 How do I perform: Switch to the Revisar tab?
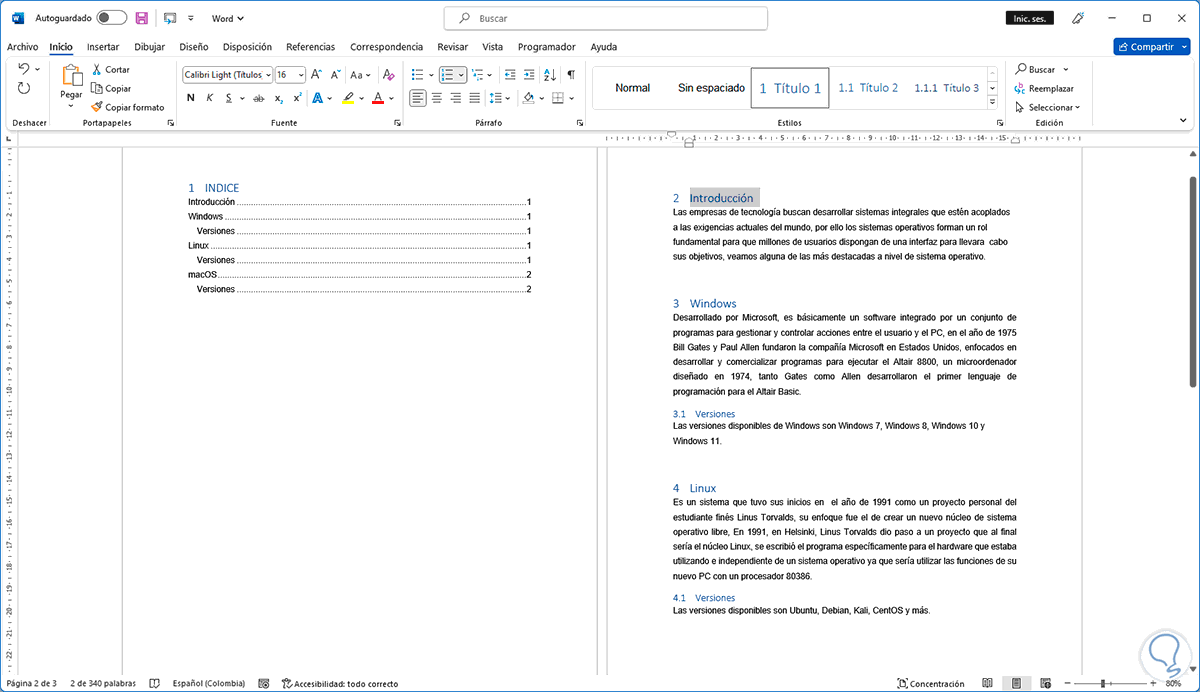click(x=453, y=46)
